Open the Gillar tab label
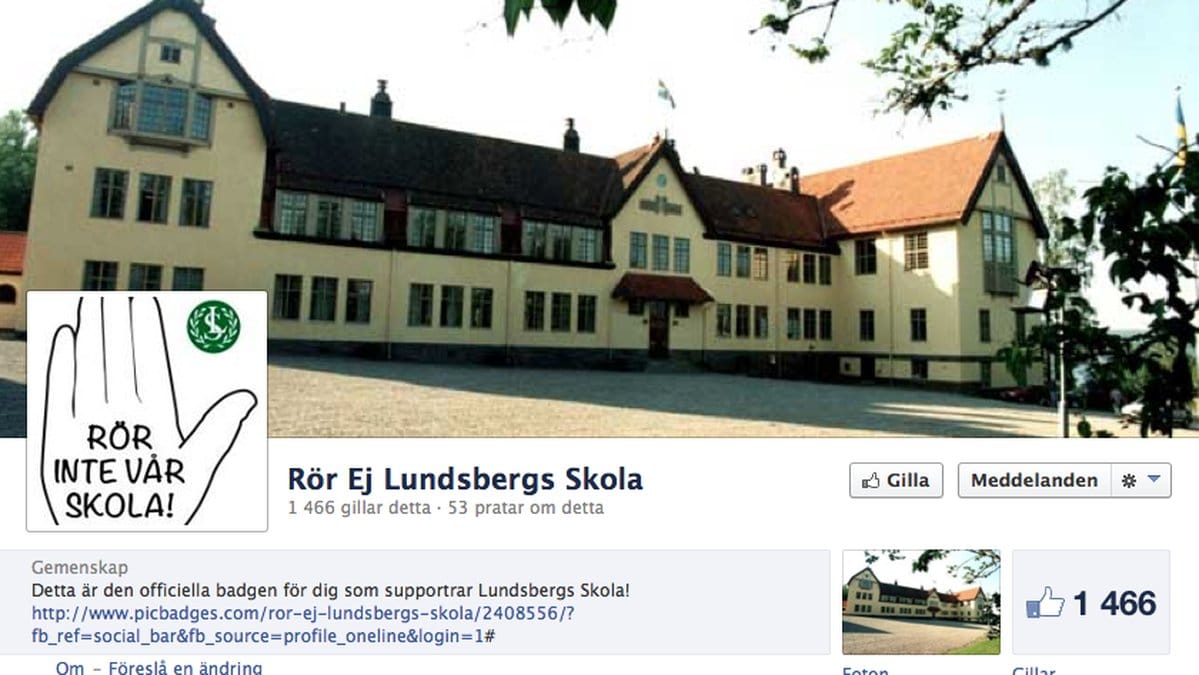Viewport: 1199px width, 675px height. (x=1033, y=670)
